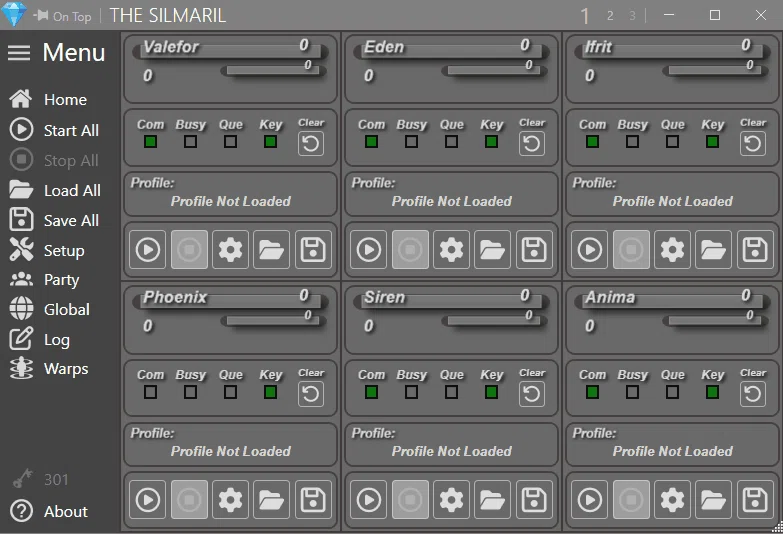783x534 pixels.
Task: Open Log page from sidebar
Action: click(x=39, y=339)
